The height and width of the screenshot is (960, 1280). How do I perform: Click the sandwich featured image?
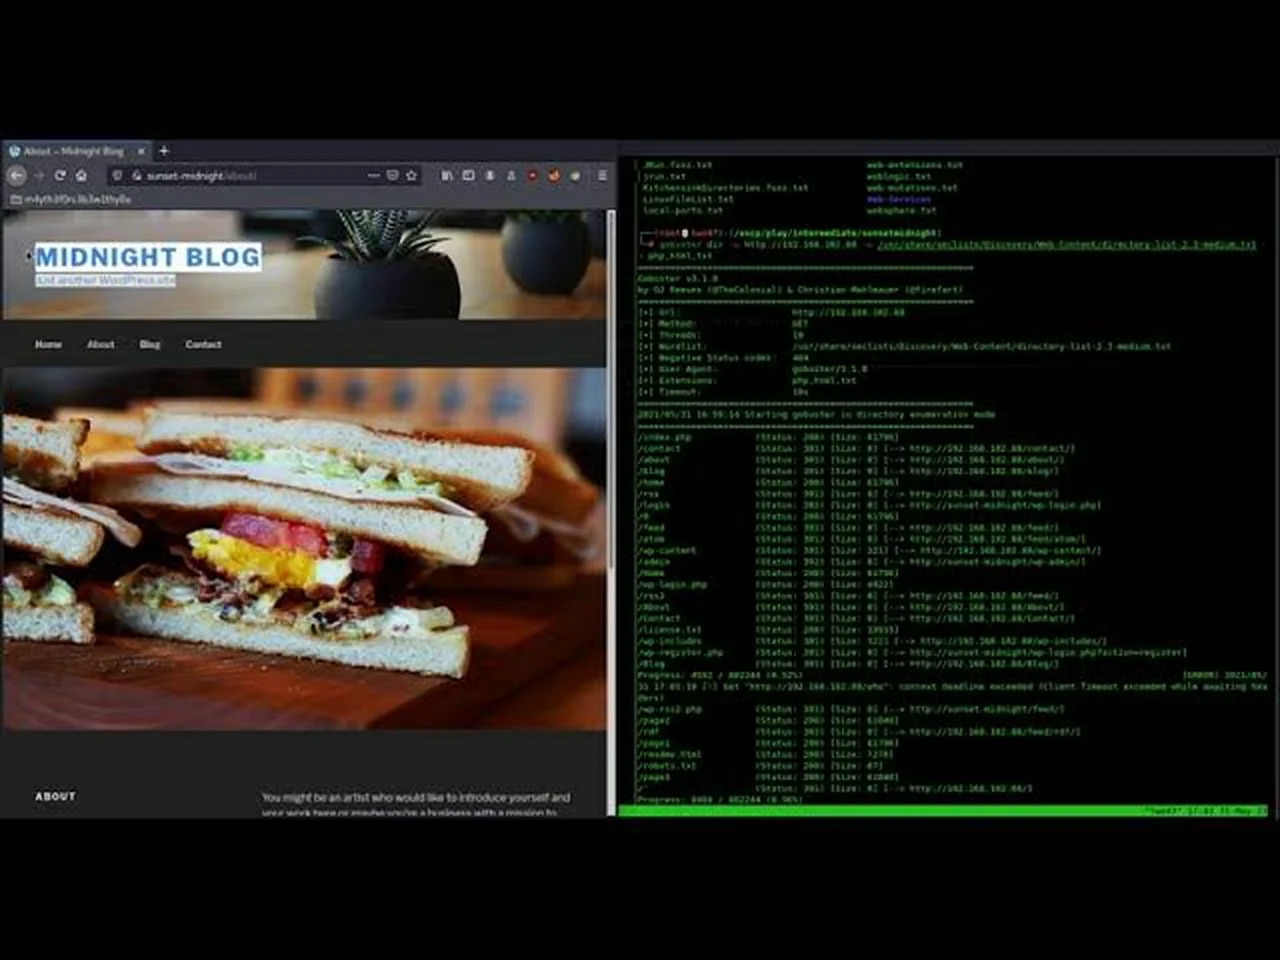click(x=303, y=548)
